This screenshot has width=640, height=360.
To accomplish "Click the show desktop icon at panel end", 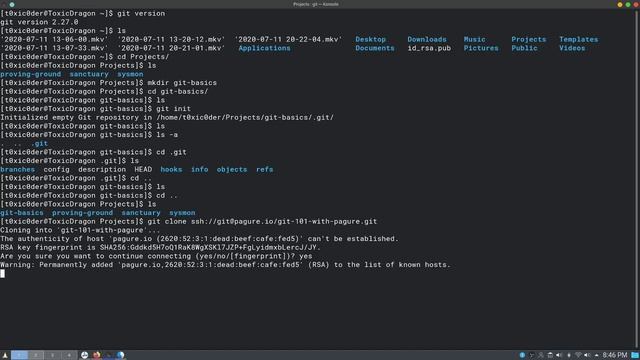I will pyautogui.click(x=635, y=355).
